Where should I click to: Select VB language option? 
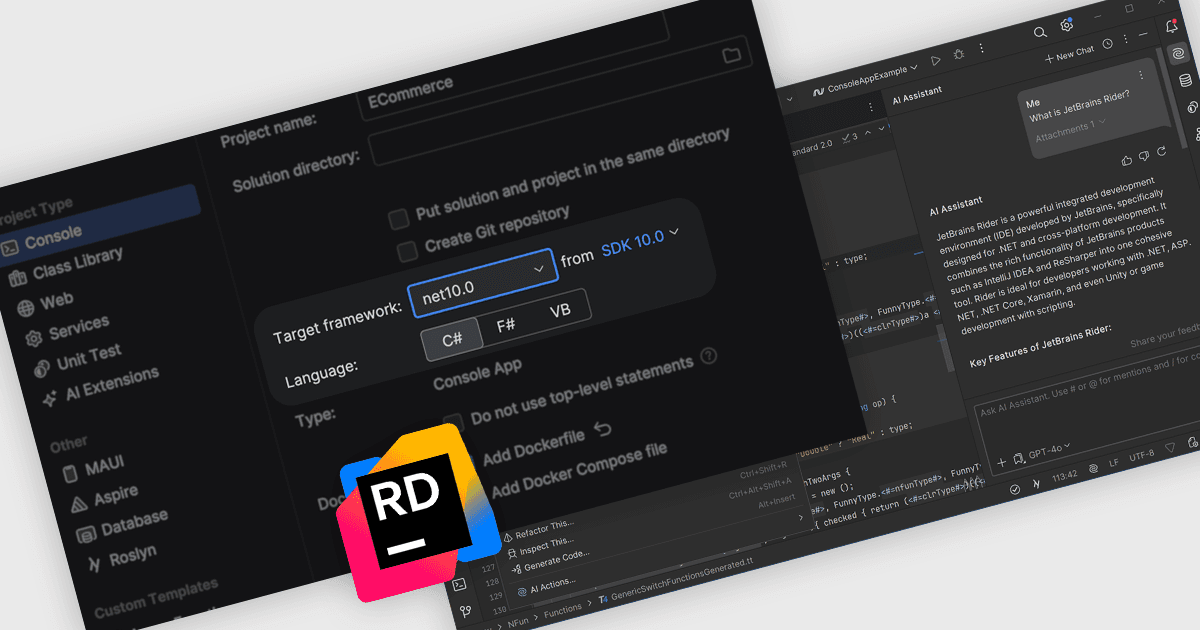[x=560, y=311]
